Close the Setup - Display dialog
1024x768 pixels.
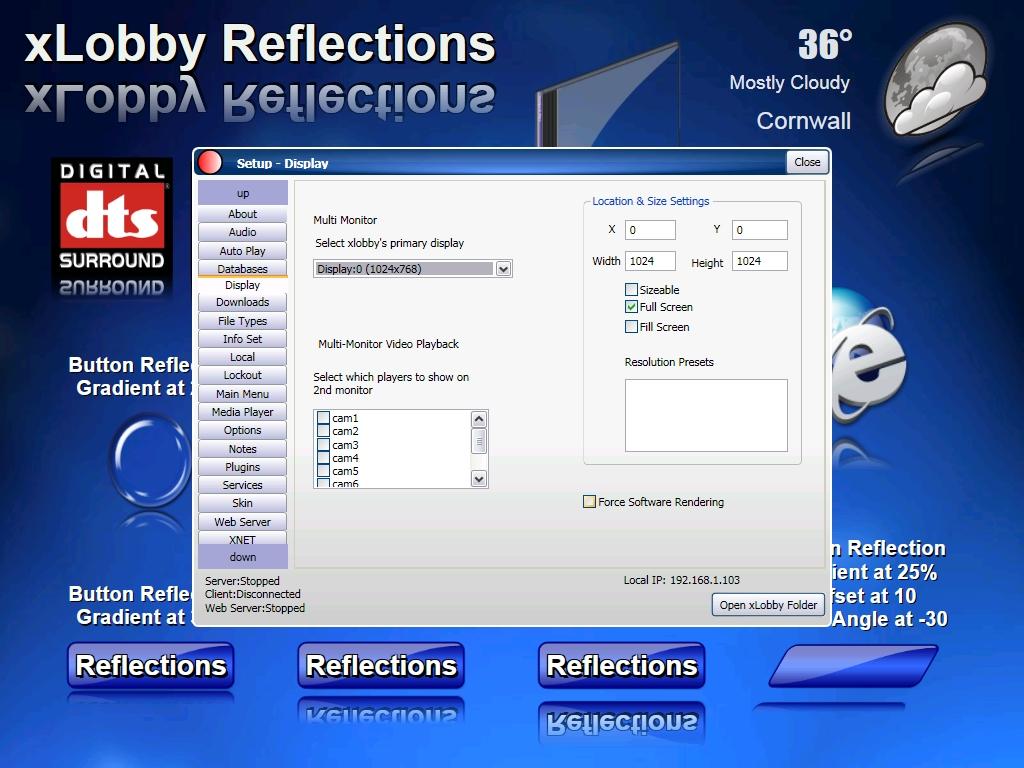coord(807,162)
